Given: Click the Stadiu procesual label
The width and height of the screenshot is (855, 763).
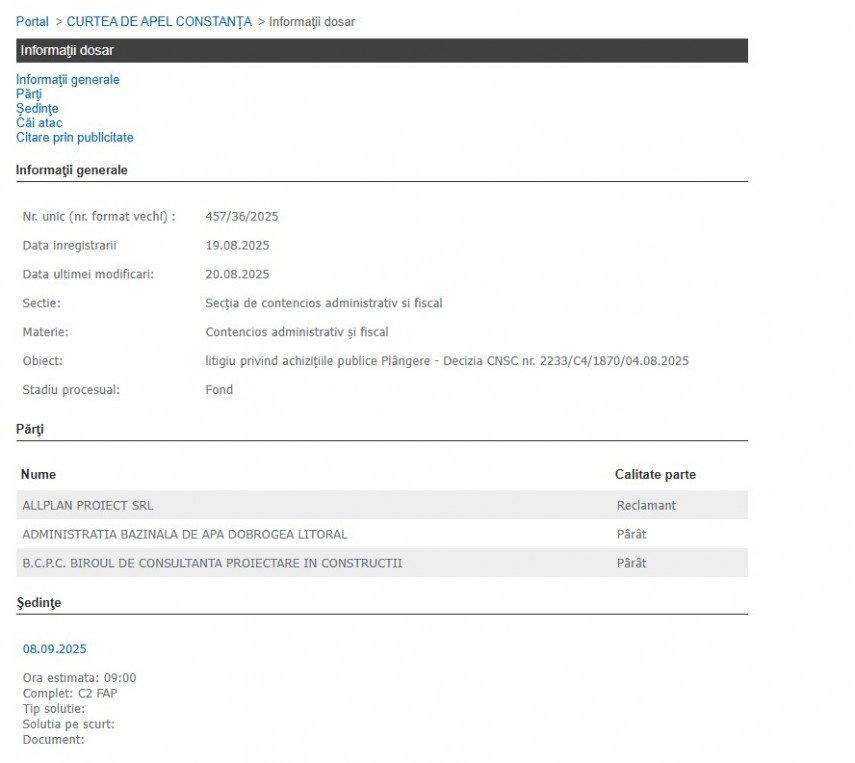Looking at the screenshot, I should pyautogui.click(x=71, y=390).
